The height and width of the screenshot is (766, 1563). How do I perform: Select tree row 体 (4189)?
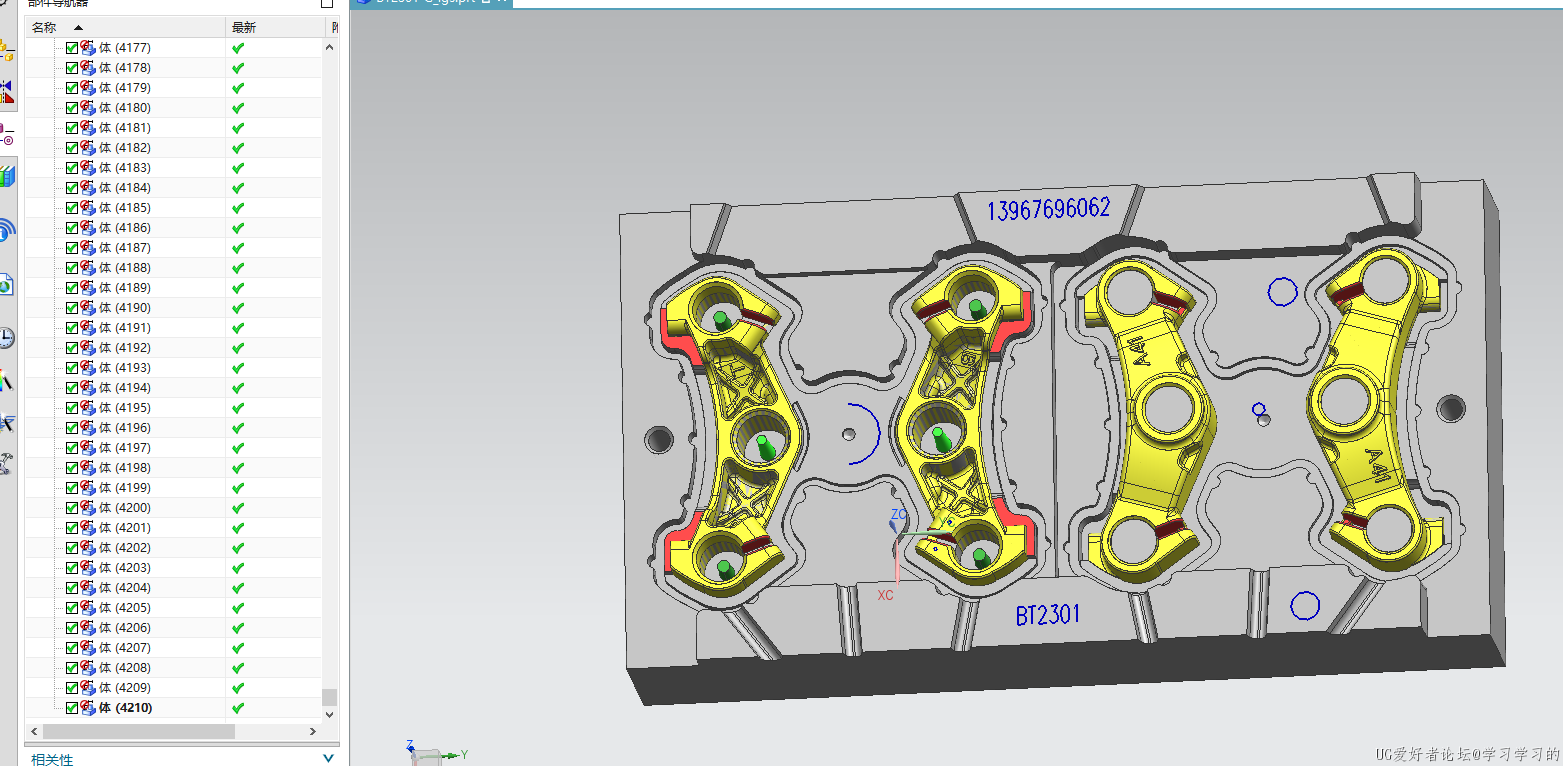174,288
